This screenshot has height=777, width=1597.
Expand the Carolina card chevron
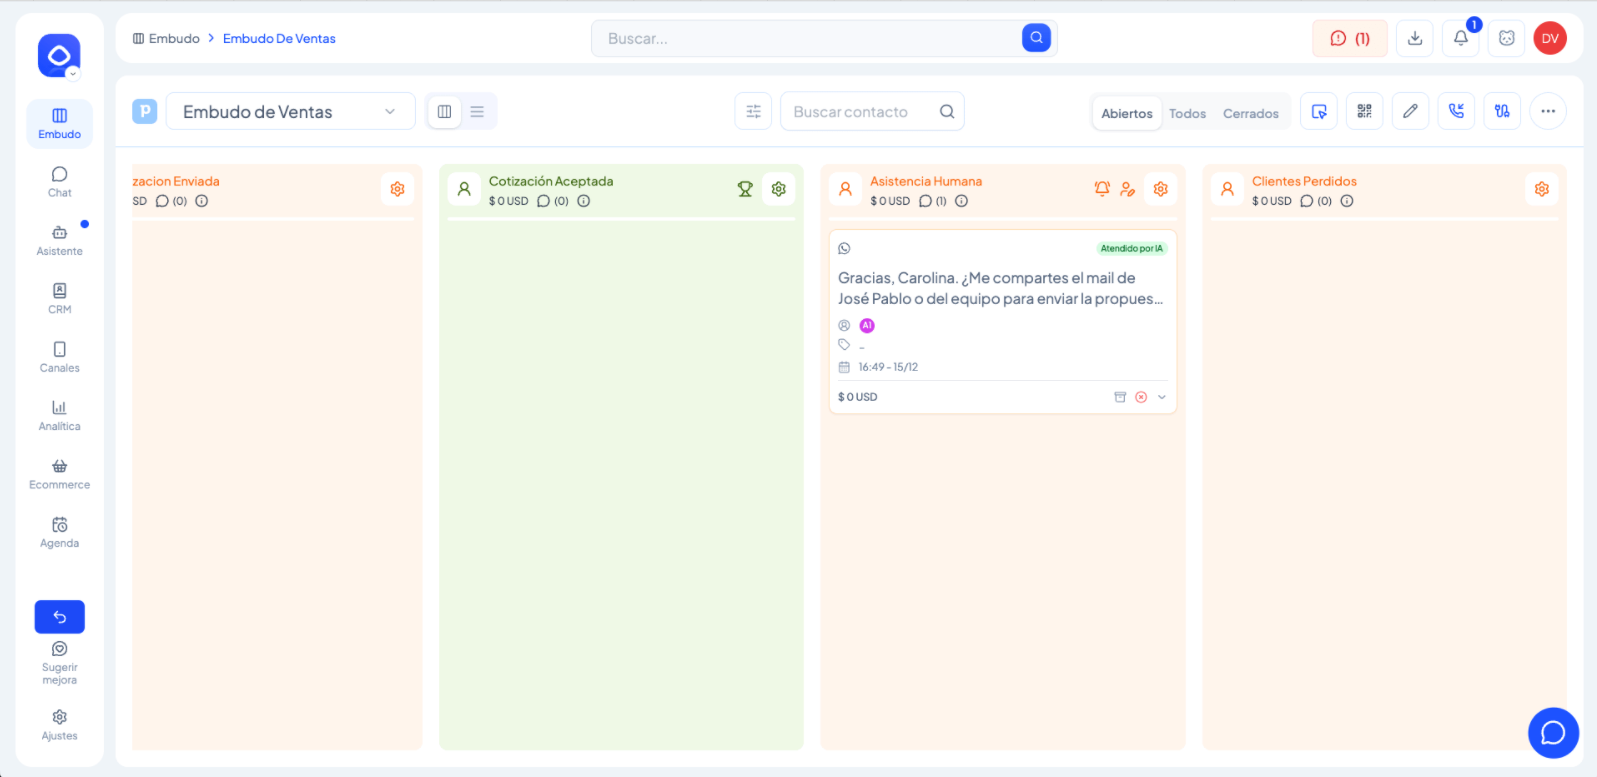1162,397
